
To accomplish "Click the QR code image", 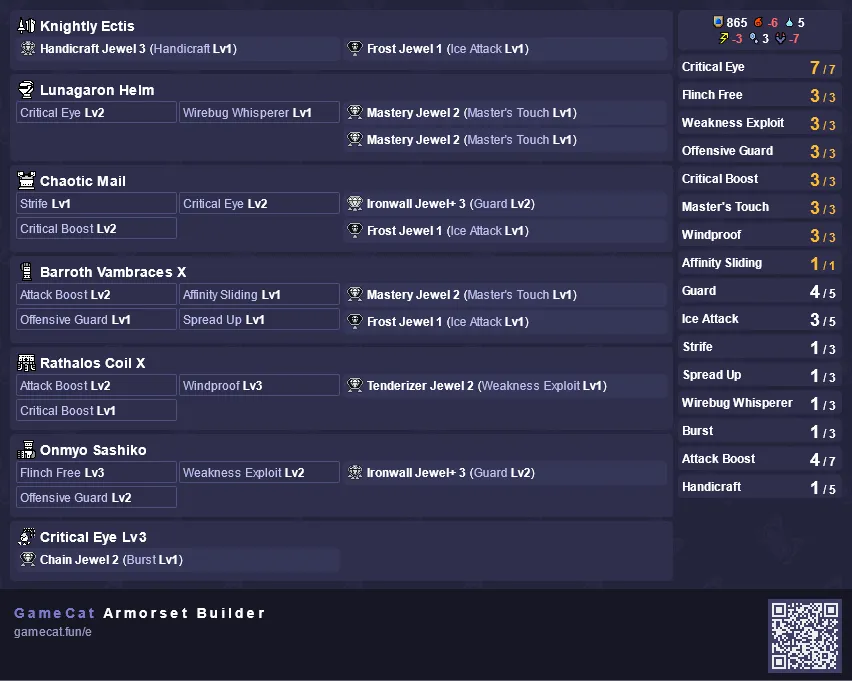I will click(x=805, y=635).
